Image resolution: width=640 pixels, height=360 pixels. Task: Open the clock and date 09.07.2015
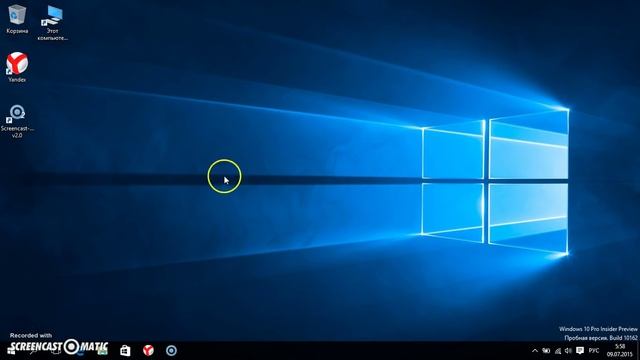pyautogui.click(x=620, y=351)
